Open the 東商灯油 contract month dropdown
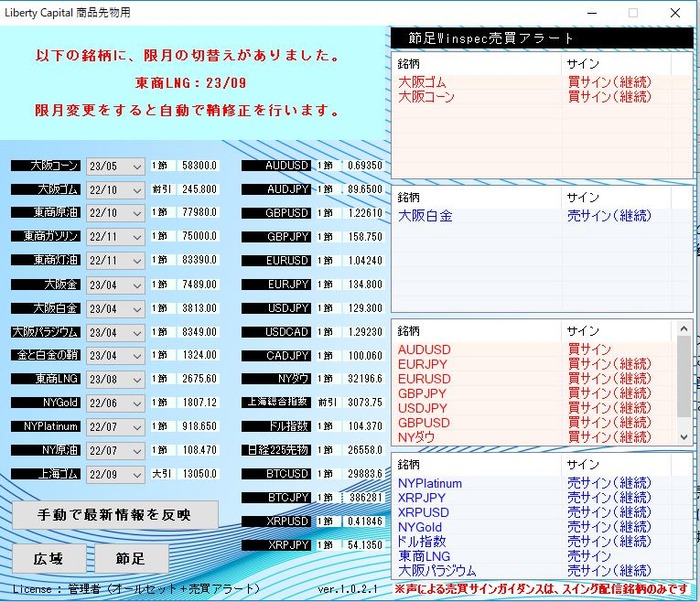The width and height of the screenshot is (700, 602). (115, 260)
